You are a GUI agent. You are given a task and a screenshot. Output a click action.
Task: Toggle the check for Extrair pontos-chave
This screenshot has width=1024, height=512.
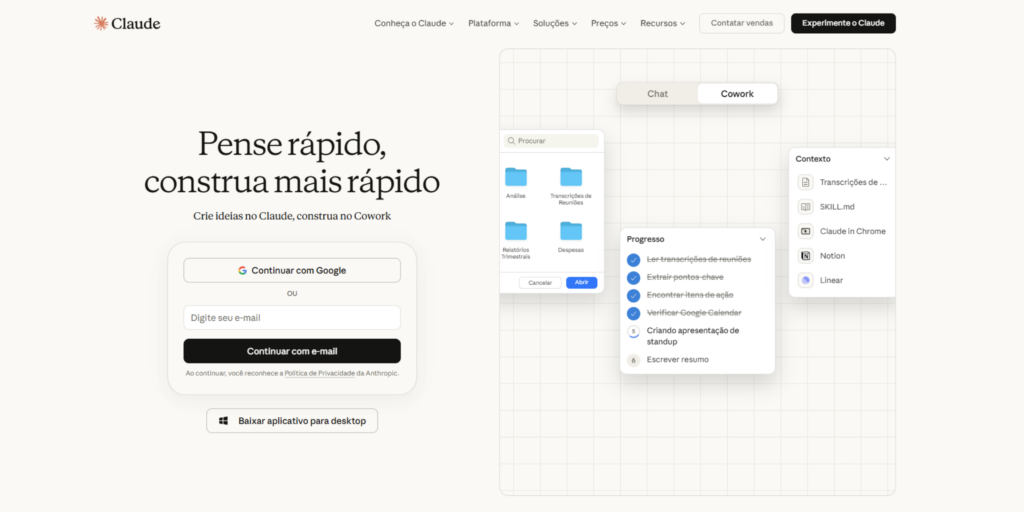633,278
